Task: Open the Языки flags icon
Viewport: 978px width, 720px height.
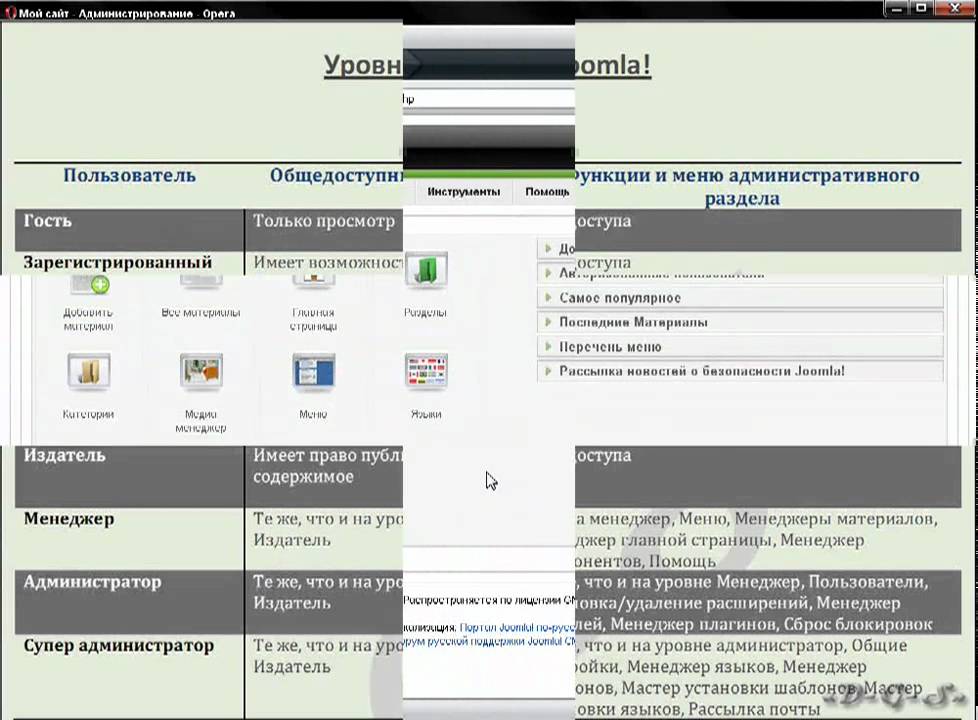Action: 426,371
